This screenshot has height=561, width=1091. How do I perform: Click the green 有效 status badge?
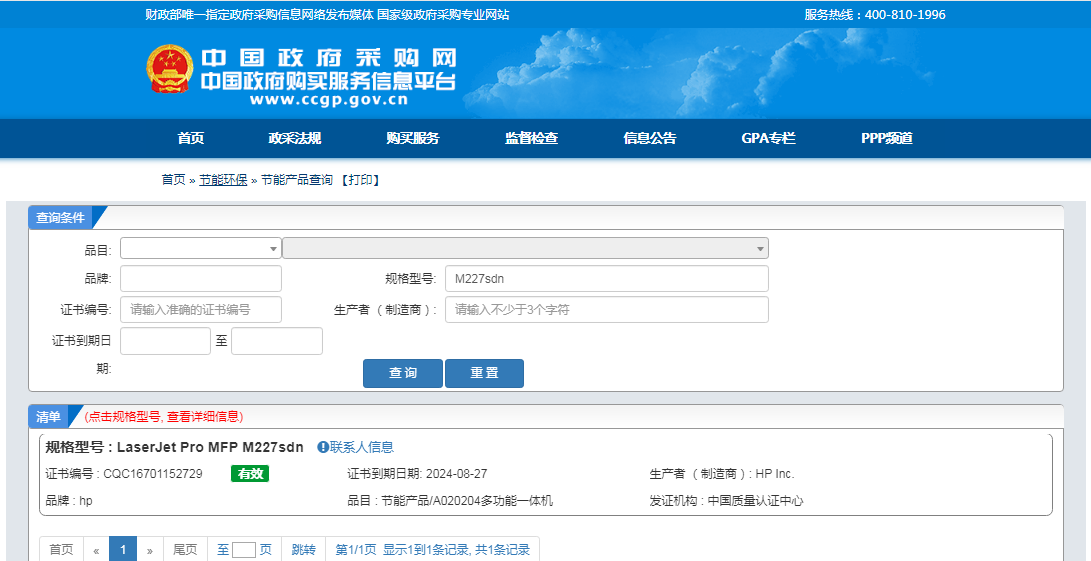(250, 473)
